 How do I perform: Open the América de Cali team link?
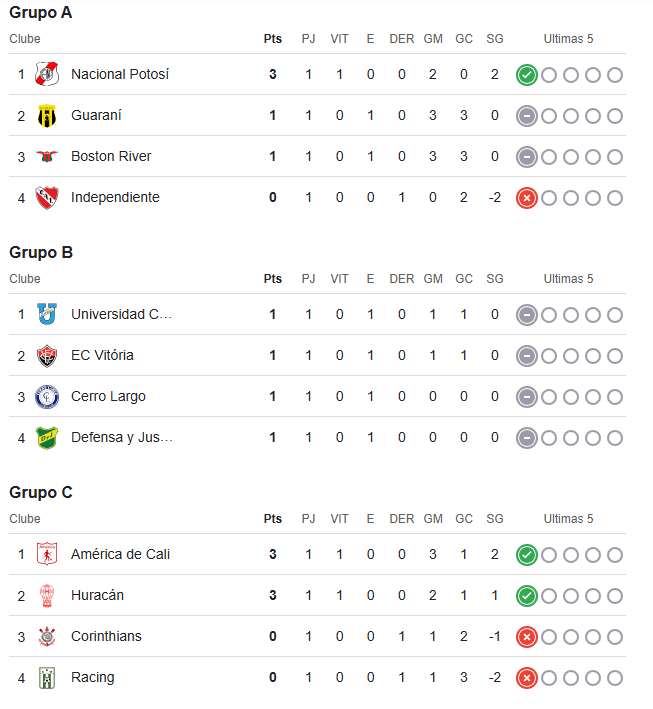(120, 554)
